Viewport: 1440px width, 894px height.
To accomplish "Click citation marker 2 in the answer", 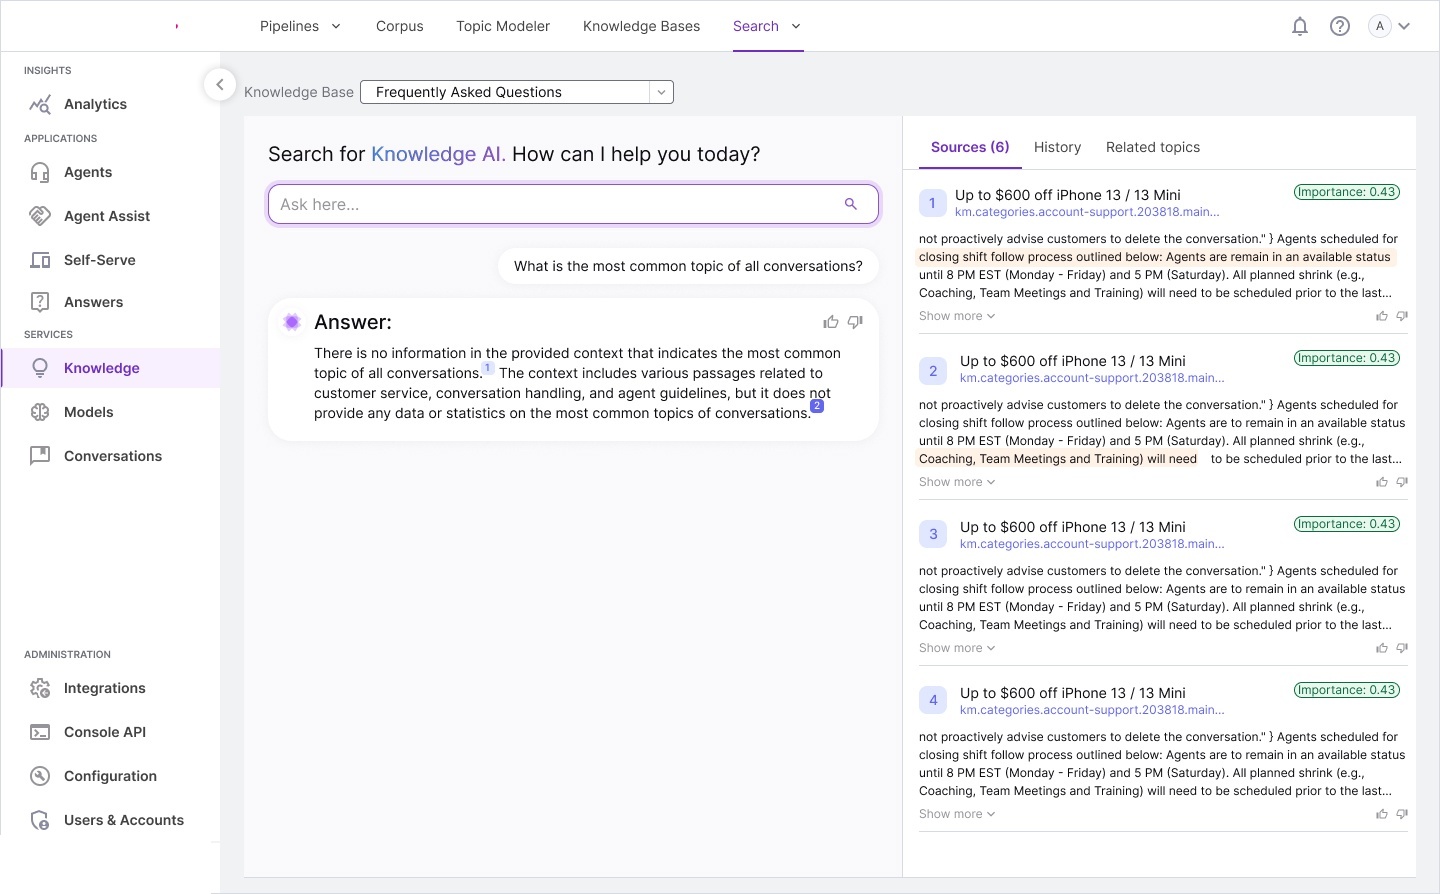I will pos(817,406).
